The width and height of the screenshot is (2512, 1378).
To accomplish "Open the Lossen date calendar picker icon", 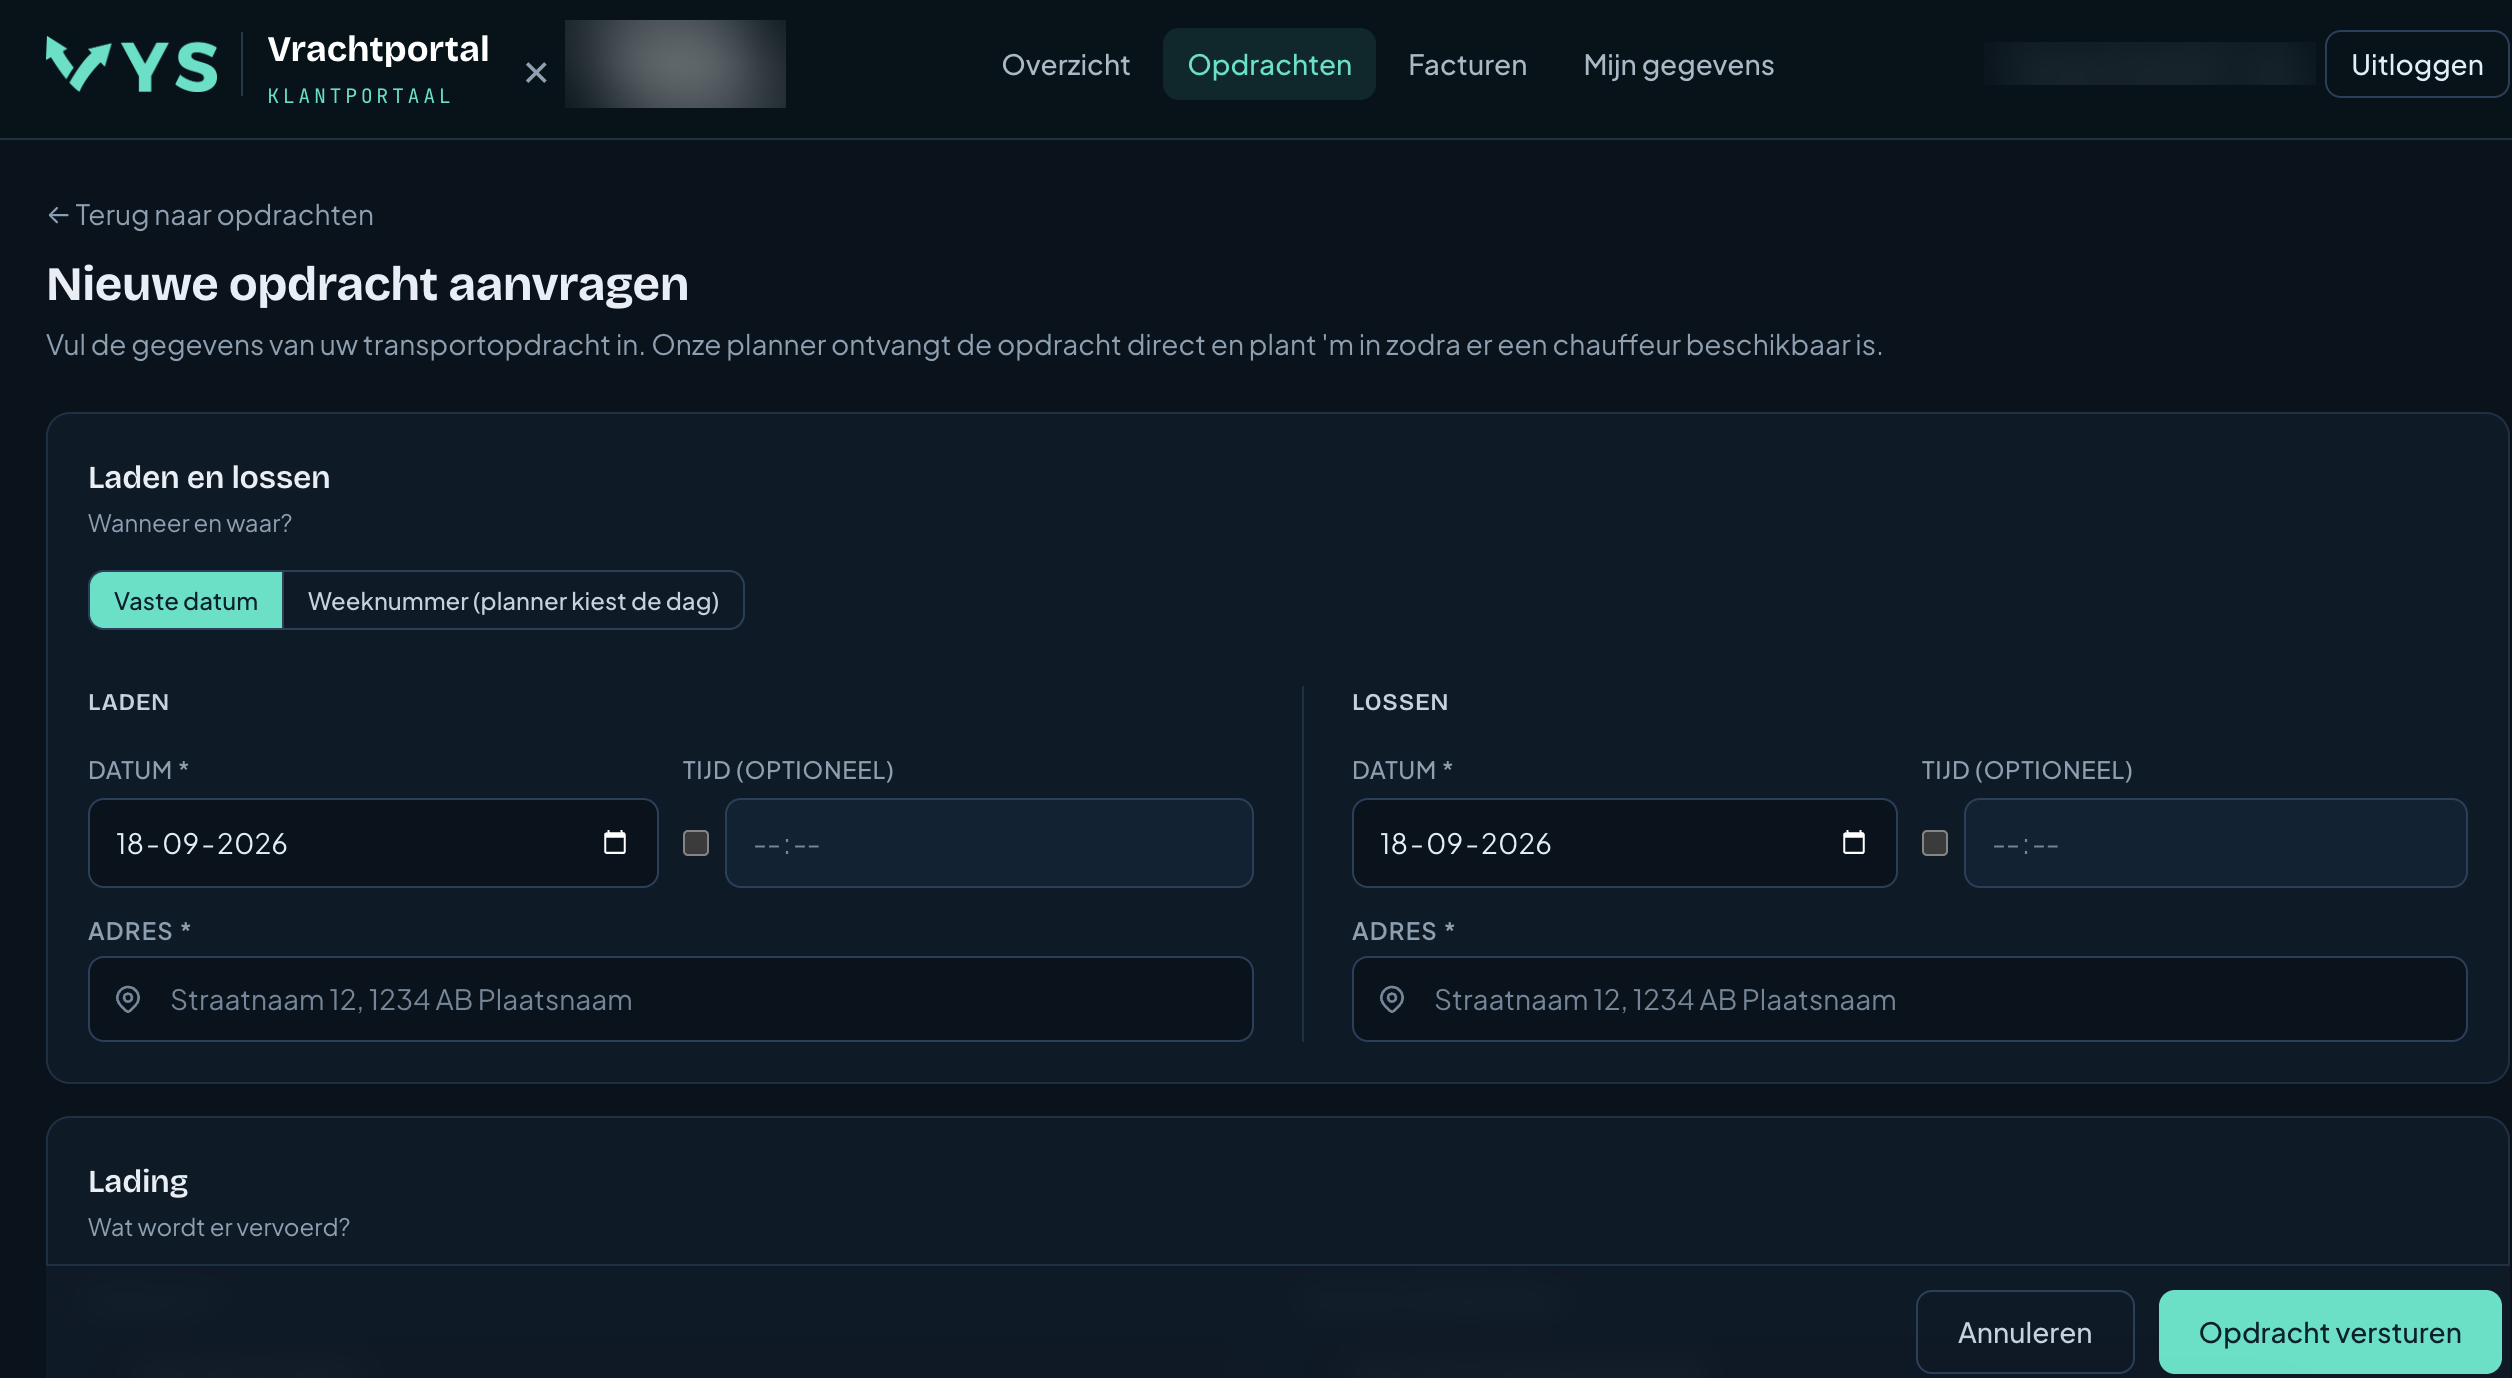I will coord(1854,843).
